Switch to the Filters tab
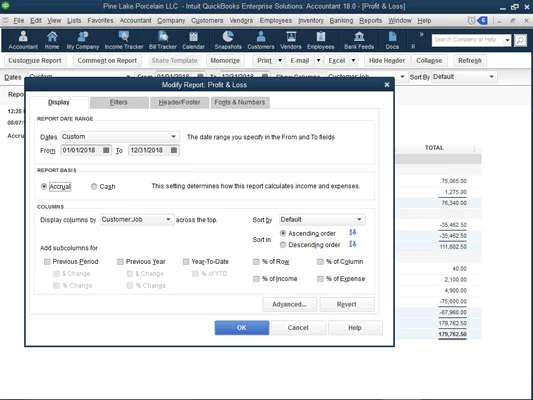This screenshot has height=400, width=533. tap(119, 102)
